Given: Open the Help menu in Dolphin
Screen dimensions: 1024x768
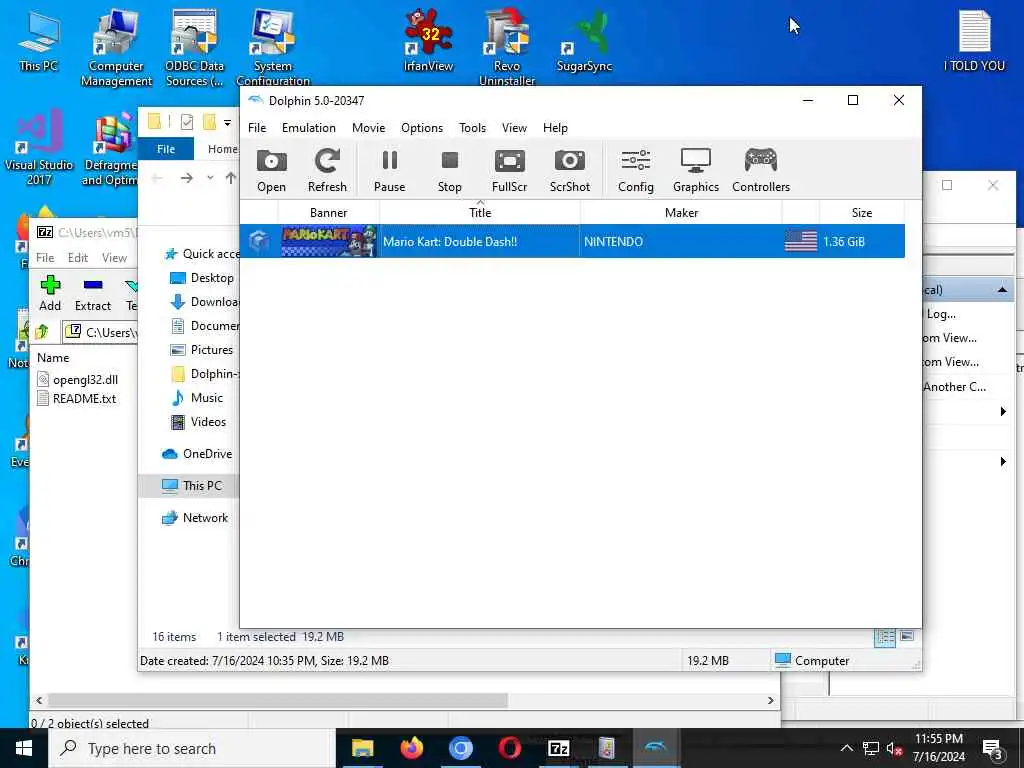Looking at the screenshot, I should [555, 128].
